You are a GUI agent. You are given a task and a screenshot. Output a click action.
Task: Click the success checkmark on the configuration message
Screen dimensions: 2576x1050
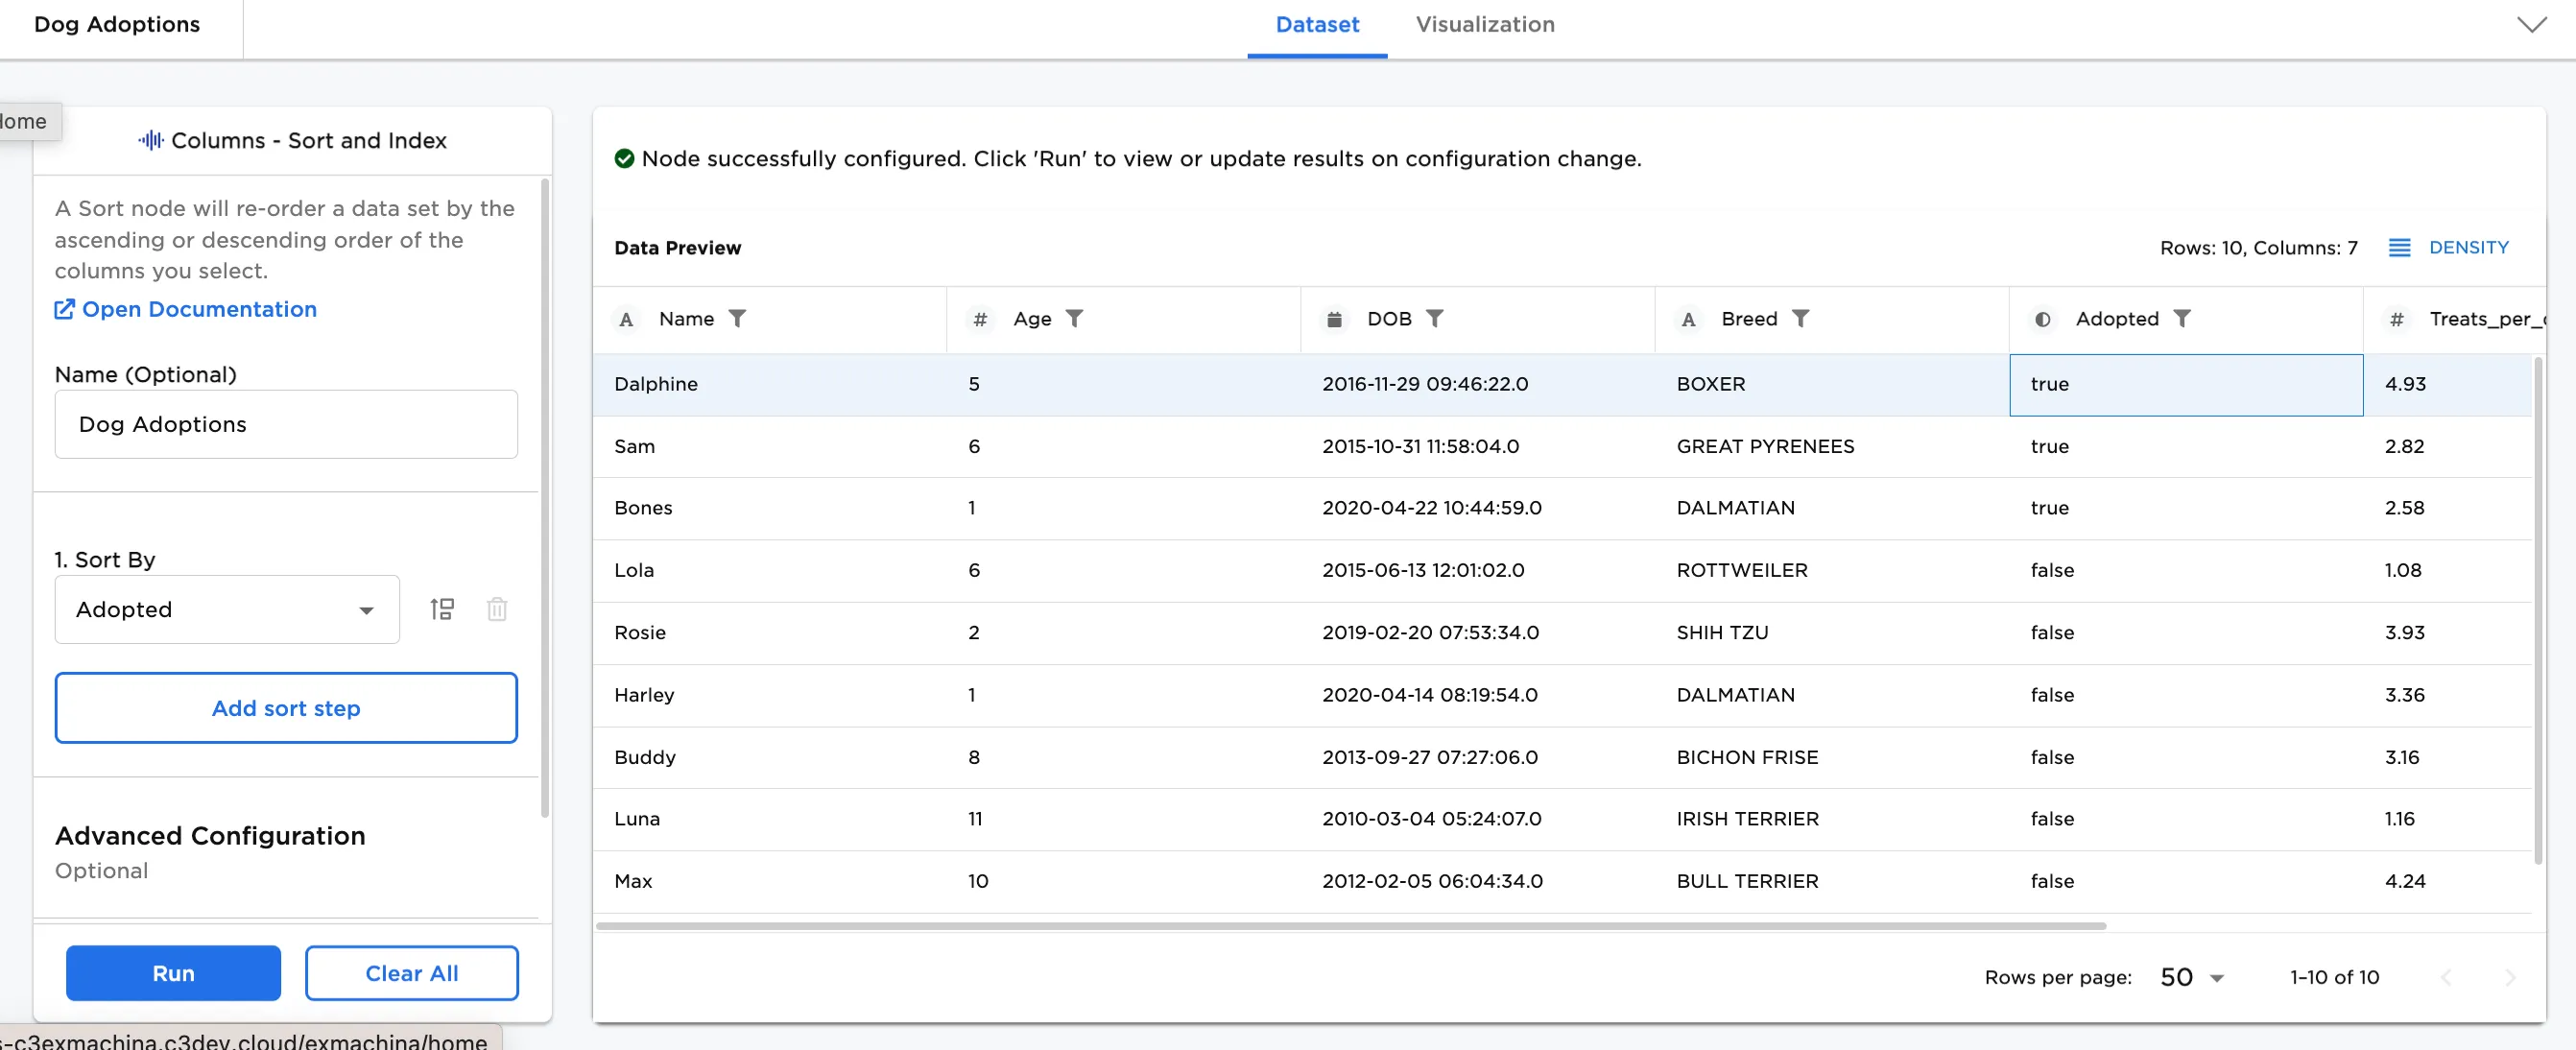(x=624, y=158)
